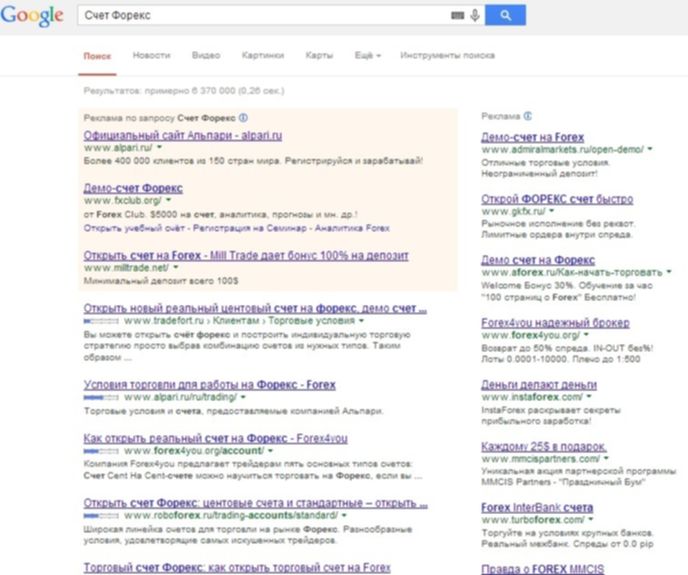
Task: Switch to the Новости tab
Action: click(151, 56)
